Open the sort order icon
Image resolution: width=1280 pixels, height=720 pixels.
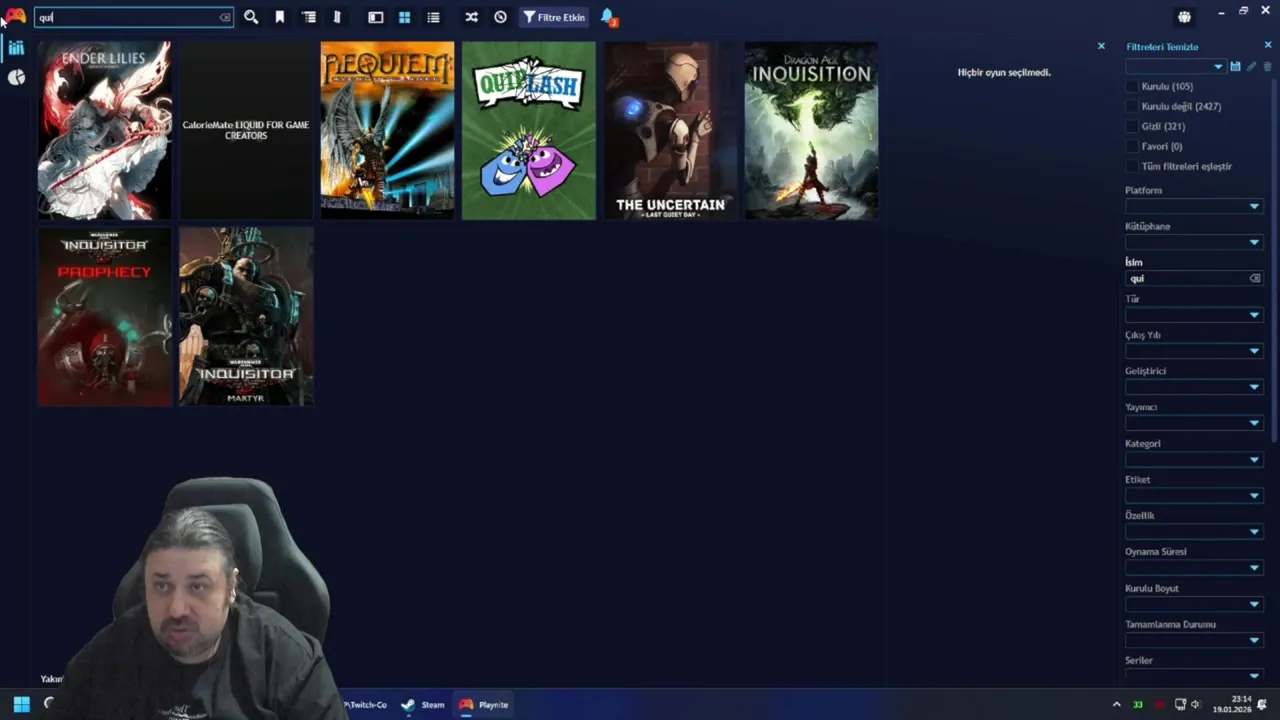[337, 17]
